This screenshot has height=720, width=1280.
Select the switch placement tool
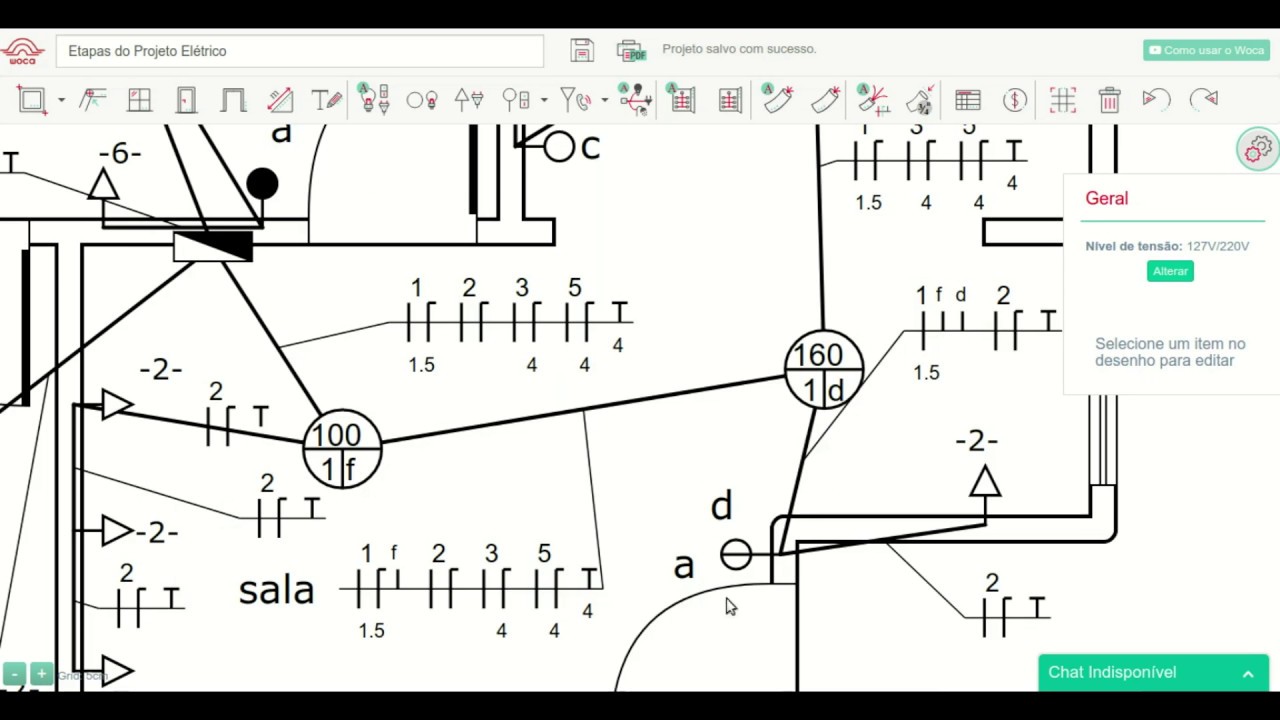coord(516,100)
